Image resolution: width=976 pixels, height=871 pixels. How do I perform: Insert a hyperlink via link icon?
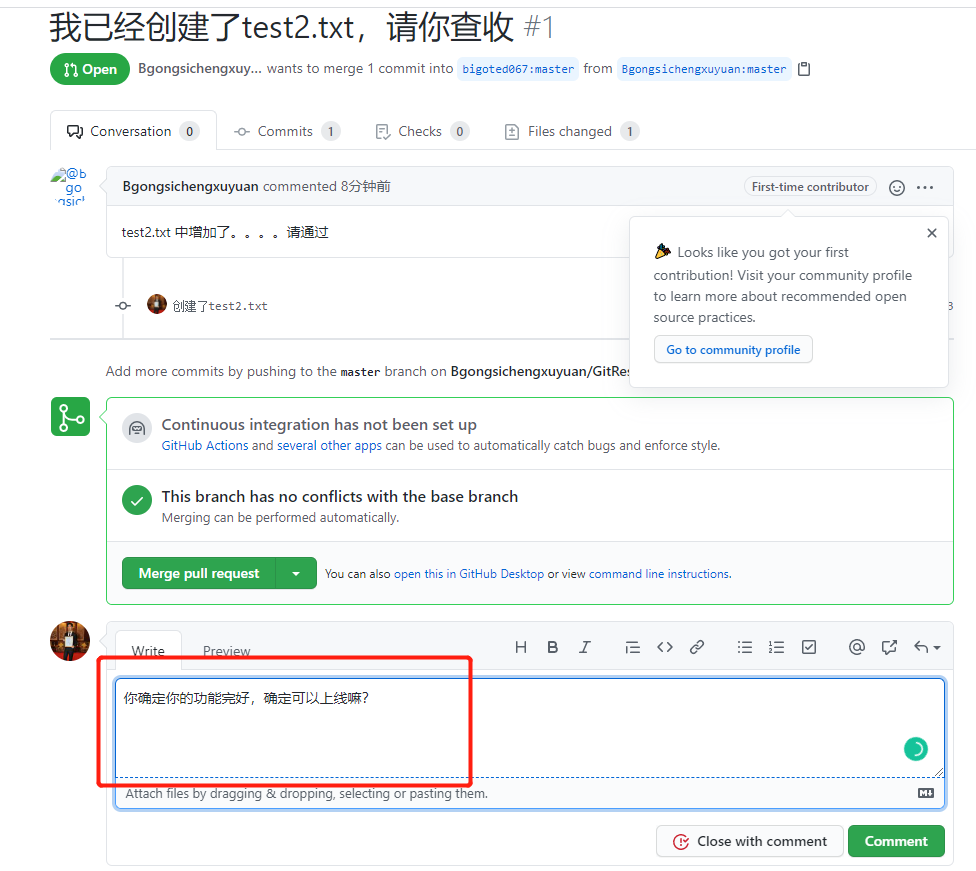[x=697, y=647]
